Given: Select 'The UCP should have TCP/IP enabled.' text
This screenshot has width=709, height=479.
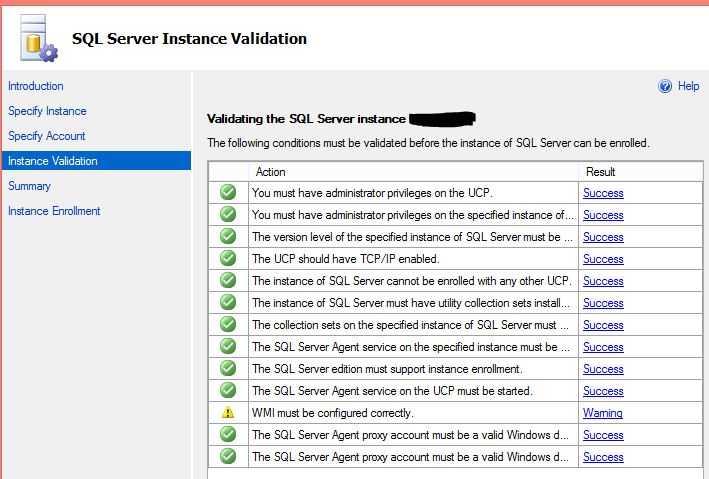Looking at the screenshot, I should pyautogui.click(x=345, y=259).
